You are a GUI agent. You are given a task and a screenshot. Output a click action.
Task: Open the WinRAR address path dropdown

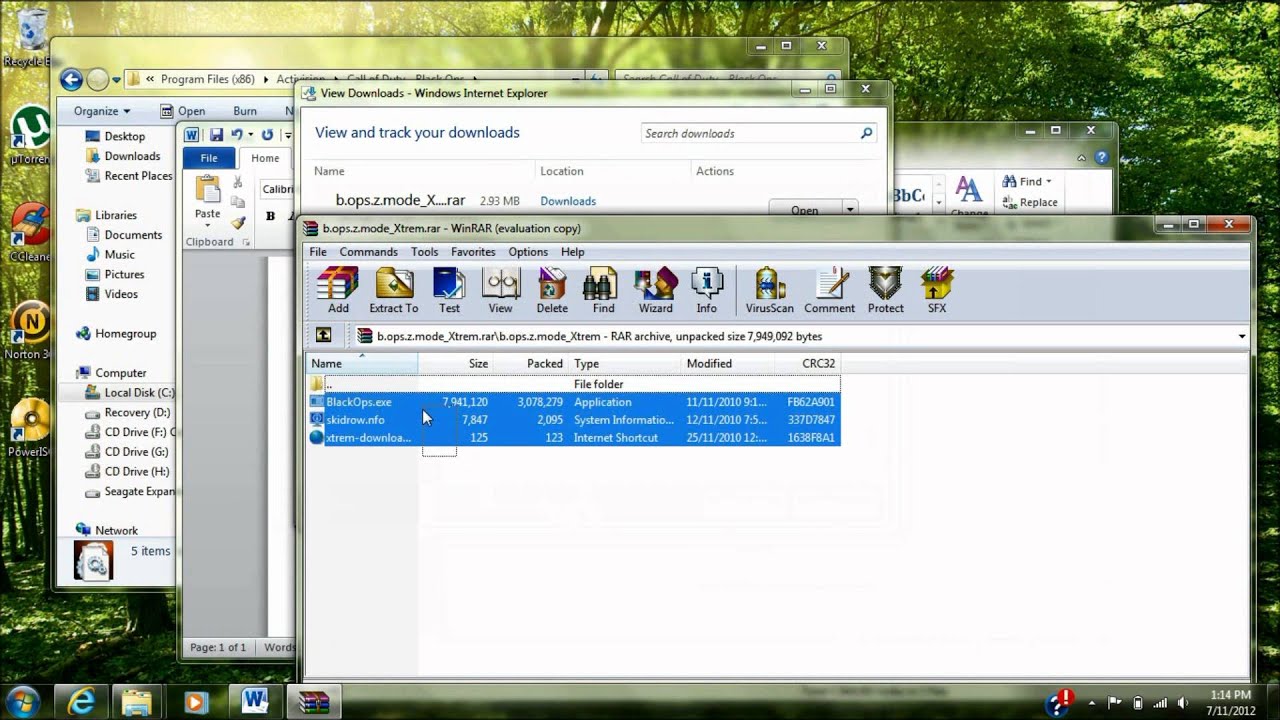1242,337
